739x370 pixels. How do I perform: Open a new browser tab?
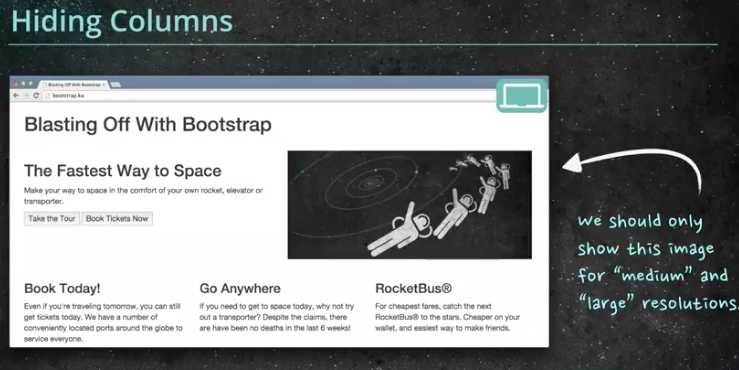click(115, 85)
